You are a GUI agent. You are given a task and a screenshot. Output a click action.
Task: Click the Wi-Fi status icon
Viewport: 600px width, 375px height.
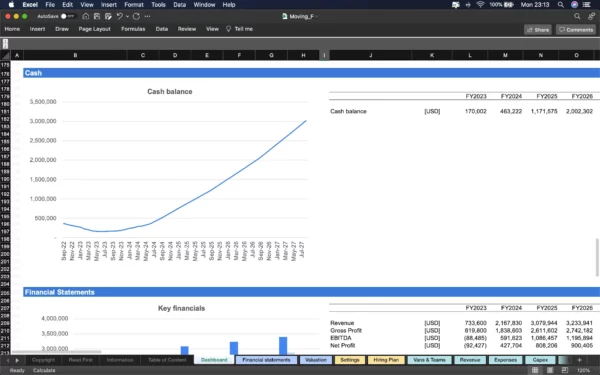tap(480, 5)
